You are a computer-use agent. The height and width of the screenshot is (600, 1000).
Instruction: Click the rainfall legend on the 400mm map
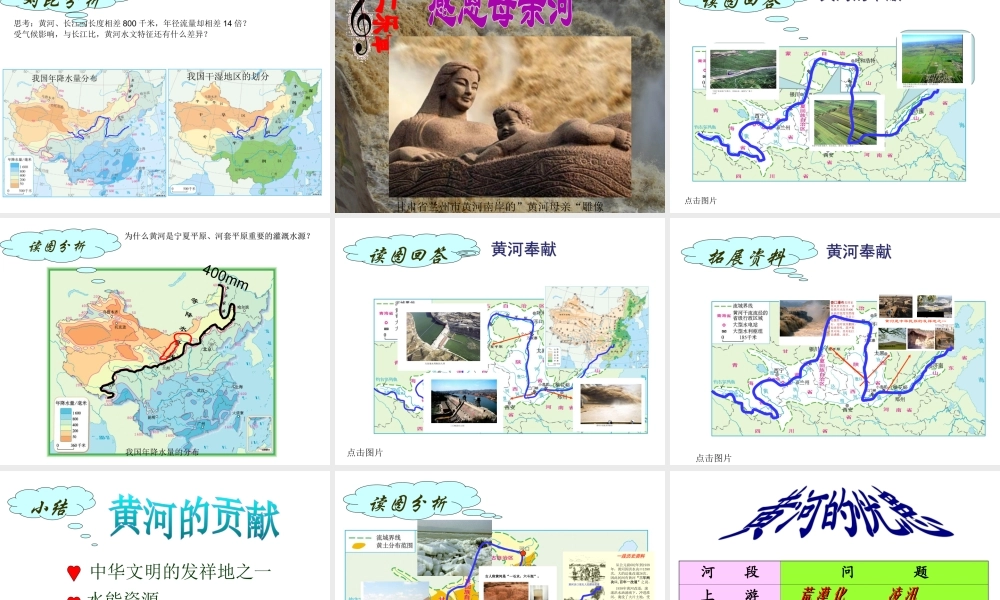coord(71,425)
